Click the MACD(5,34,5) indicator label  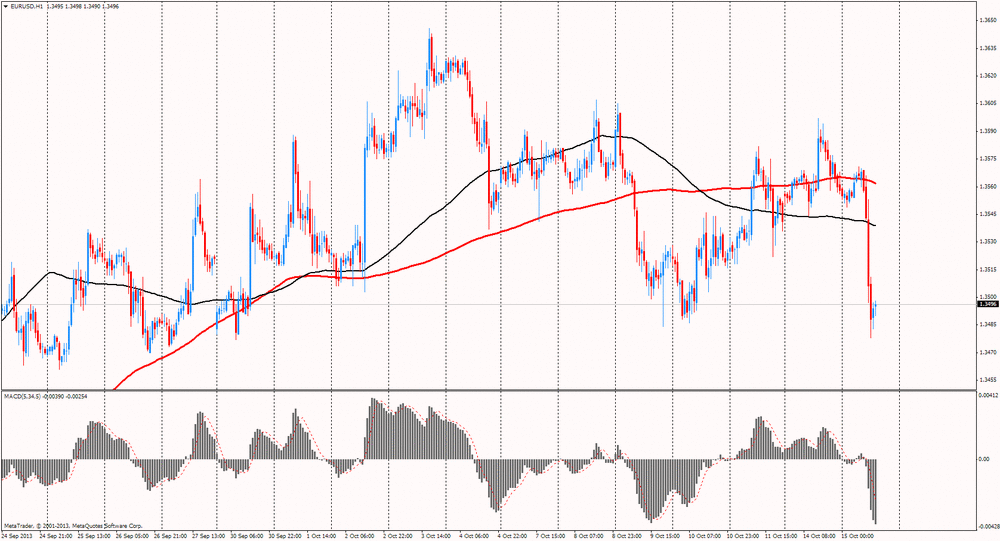22,396
